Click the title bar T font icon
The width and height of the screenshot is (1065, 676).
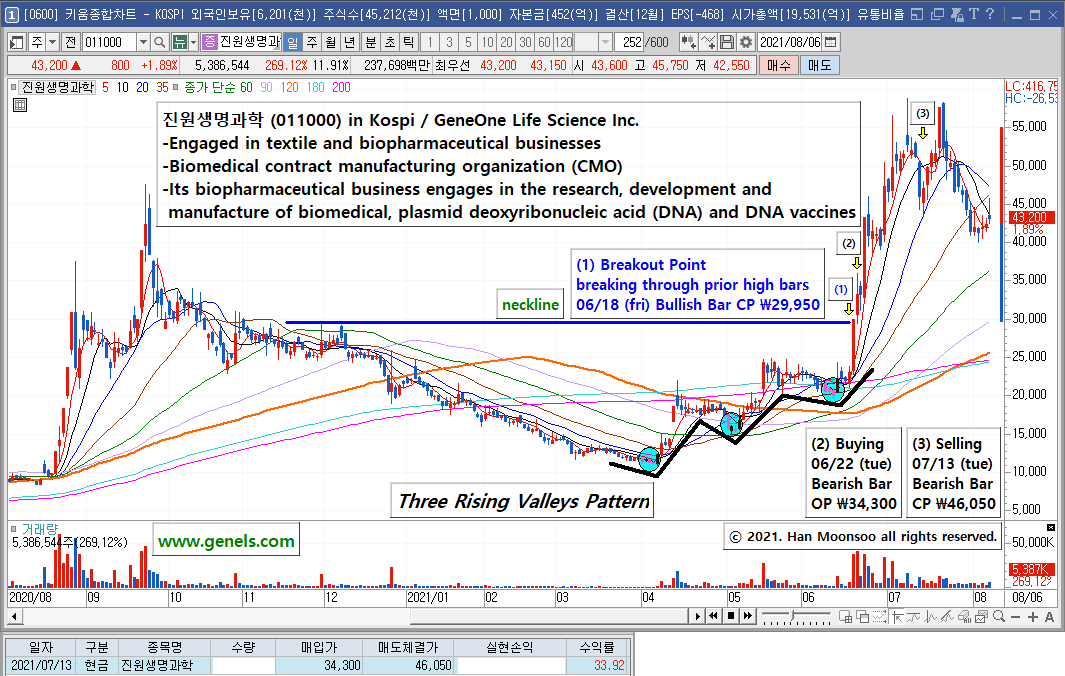click(974, 14)
